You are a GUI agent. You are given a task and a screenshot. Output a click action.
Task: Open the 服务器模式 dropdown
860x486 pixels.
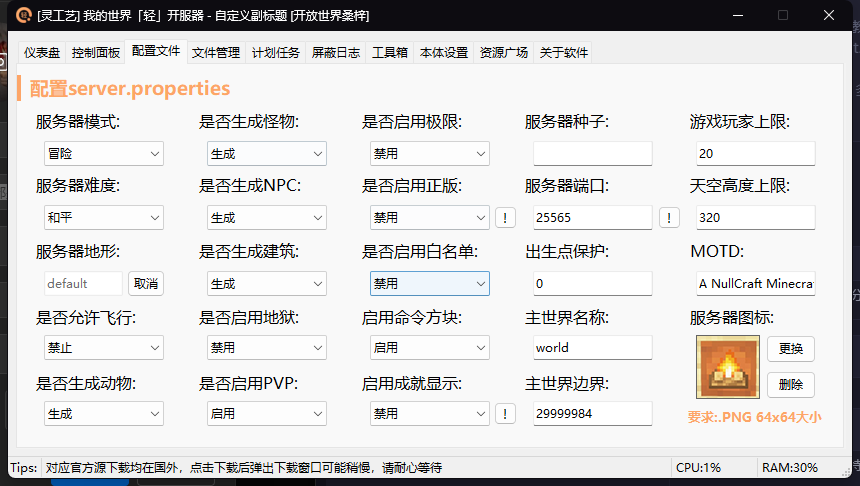coord(103,153)
